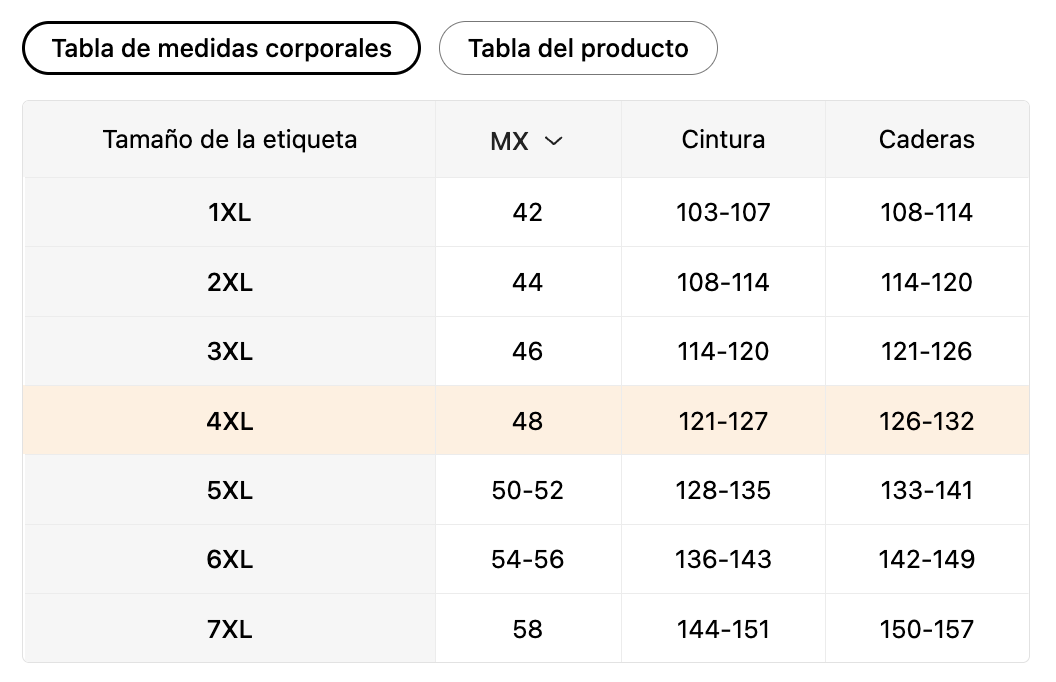The image size is (1056, 682).
Task: Select the 2XL size row label
Action: point(229,282)
